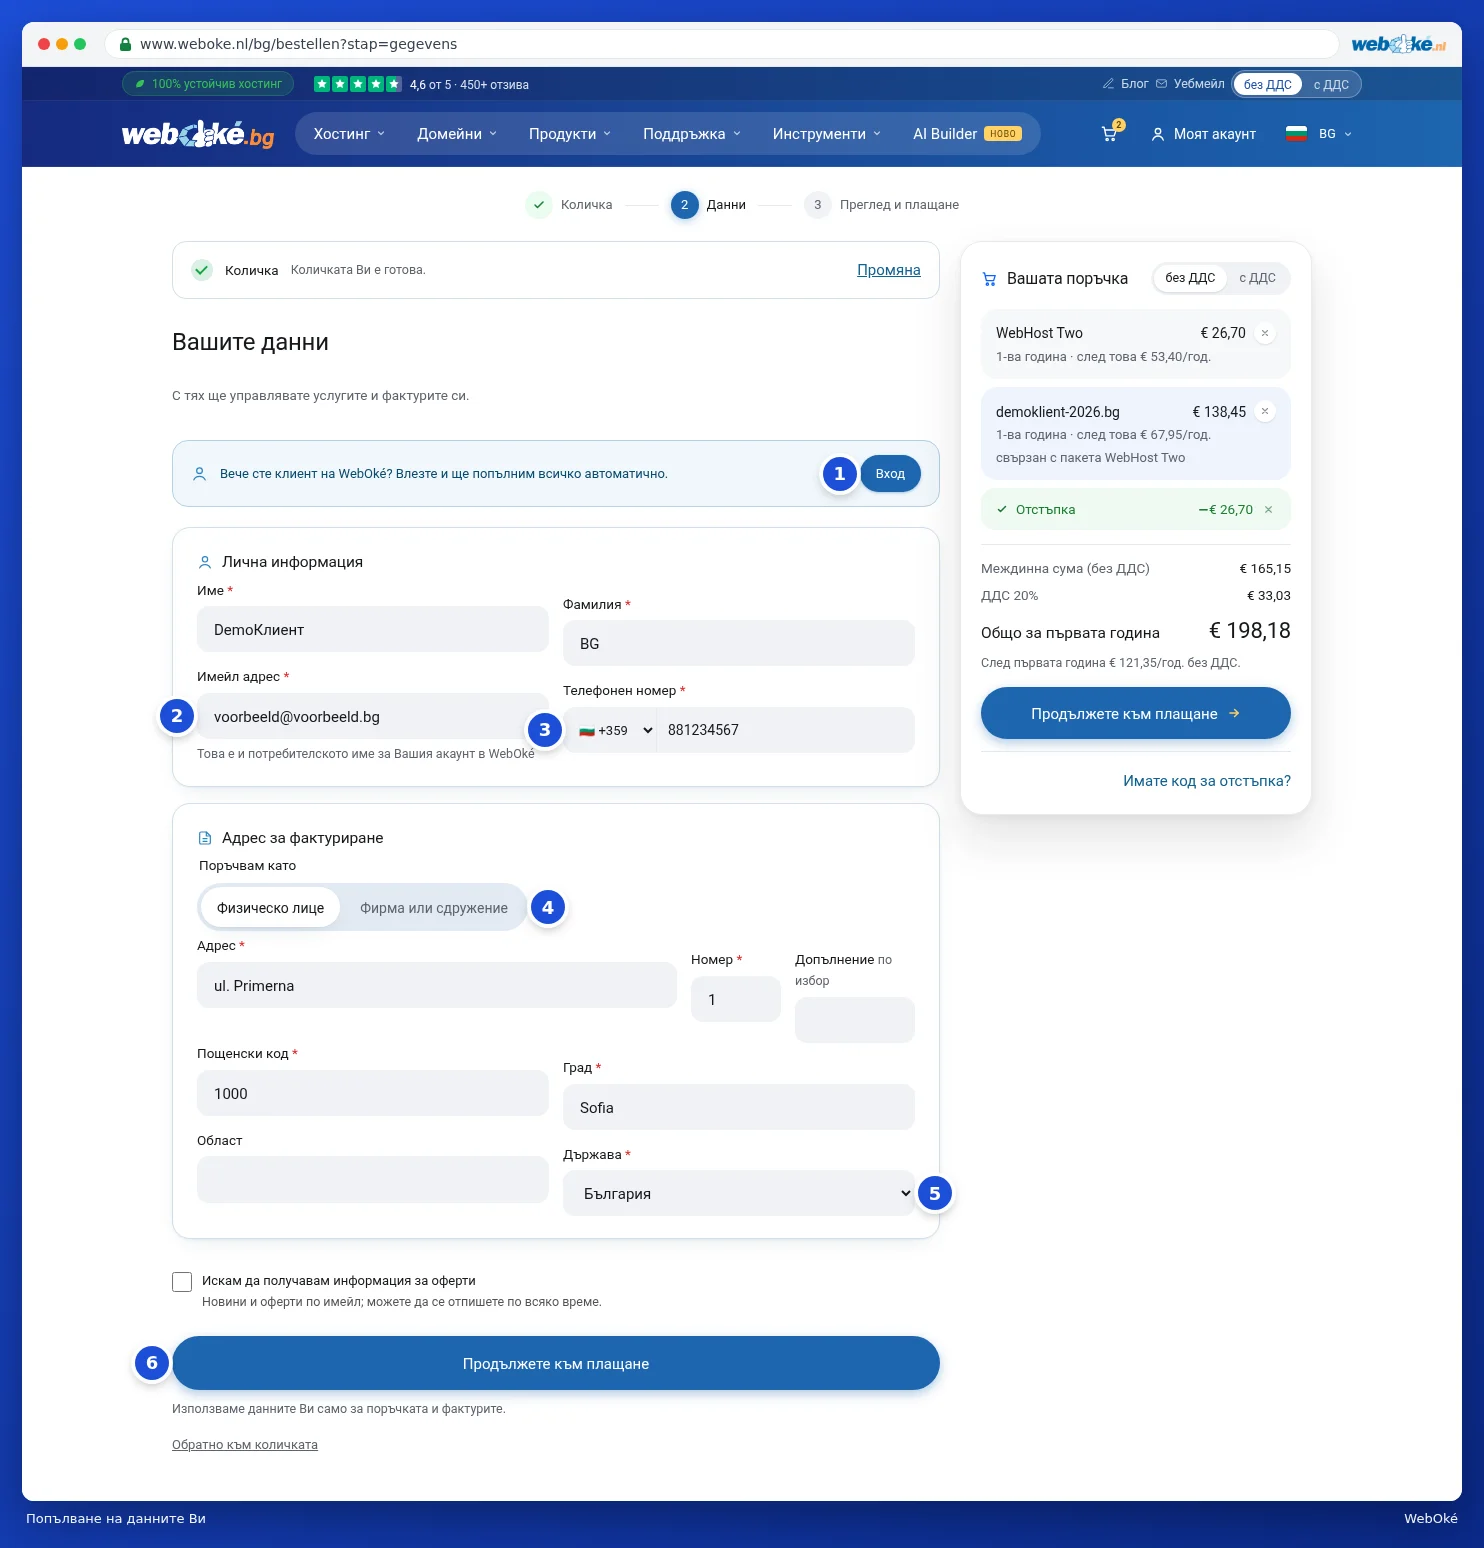The width and height of the screenshot is (1484, 1548).
Task: Go to the Количка step
Action: [569, 205]
